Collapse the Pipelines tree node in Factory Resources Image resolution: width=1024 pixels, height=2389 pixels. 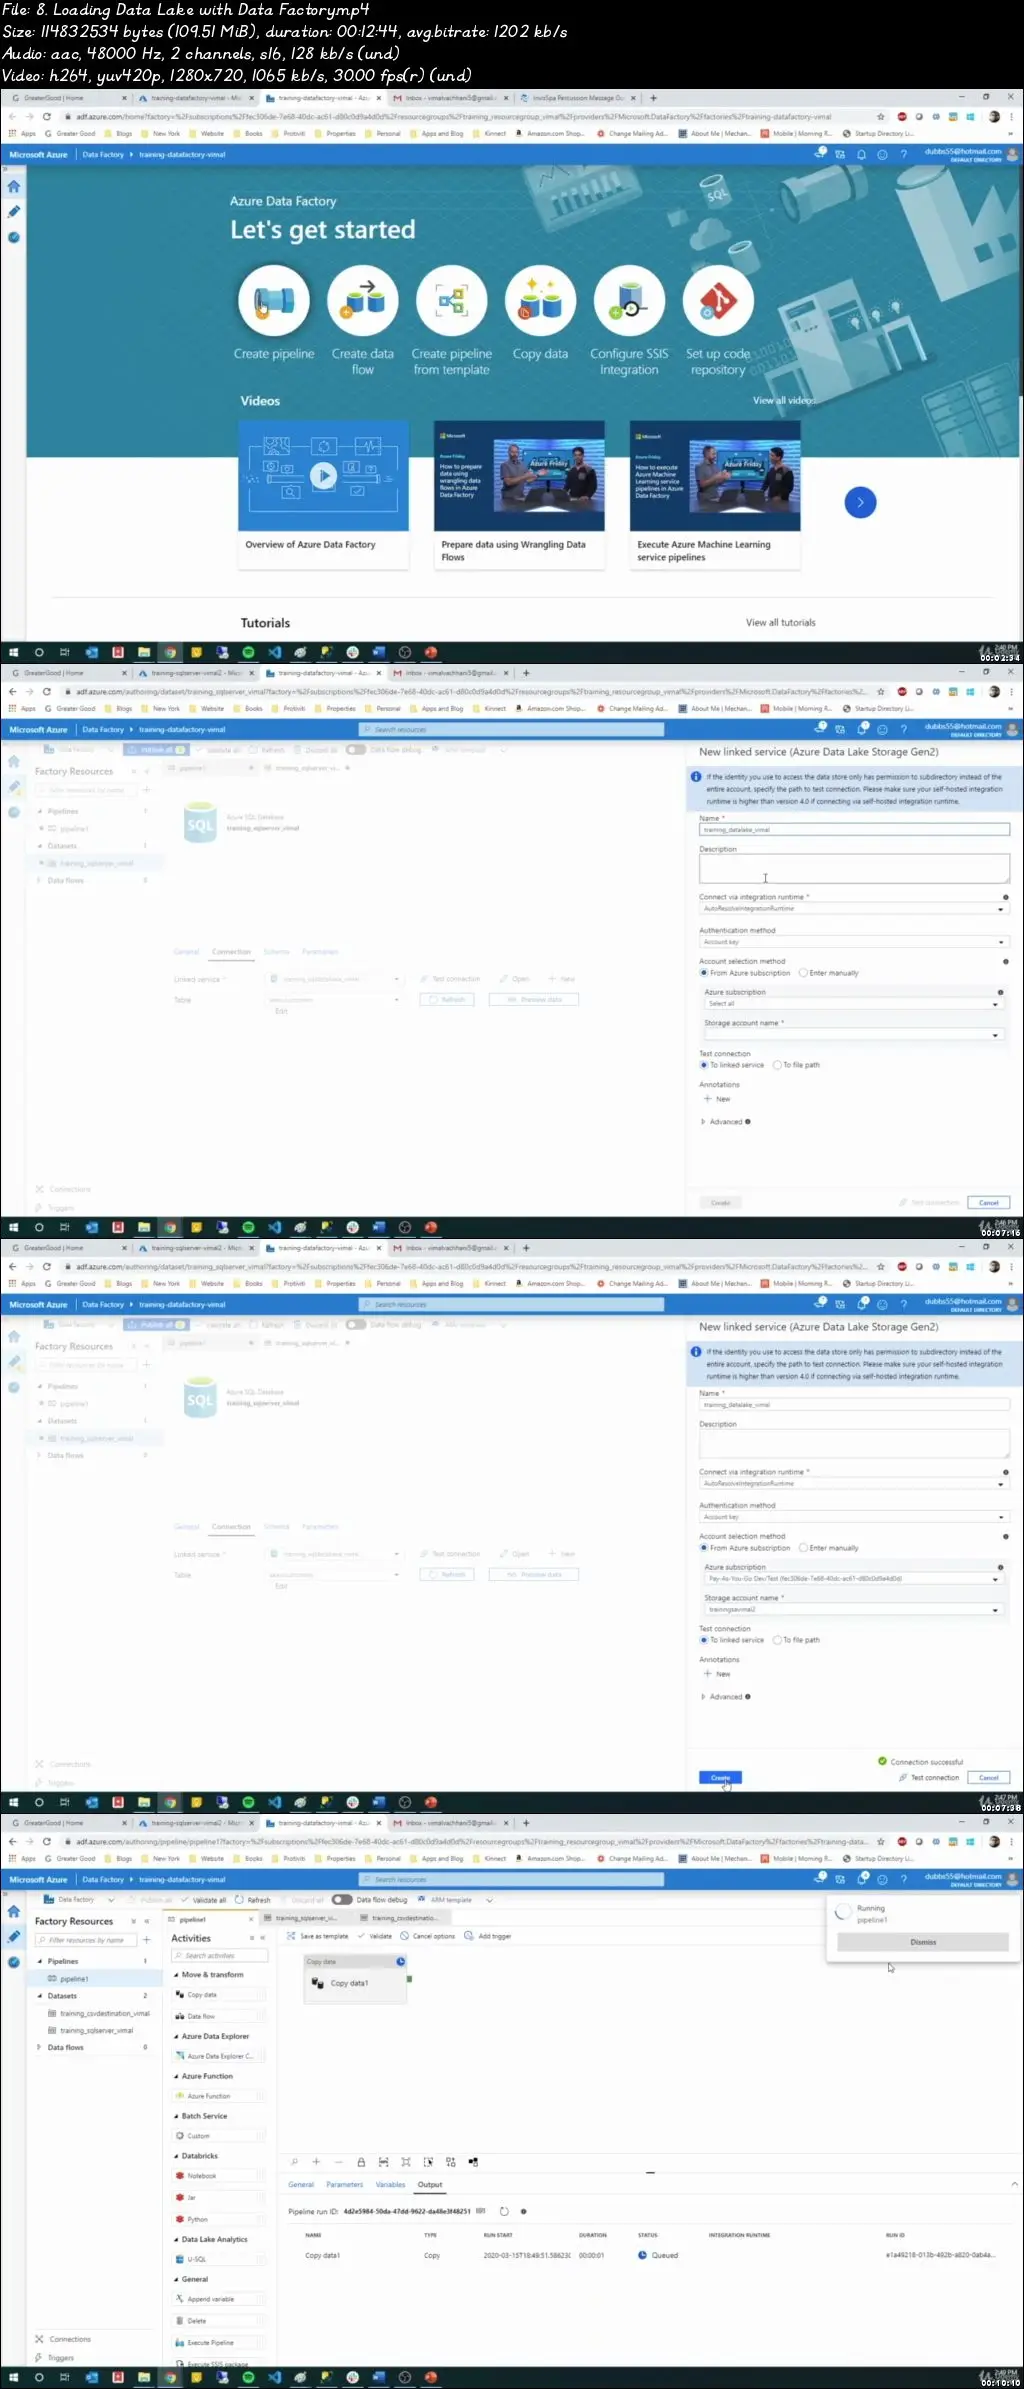[41, 1961]
